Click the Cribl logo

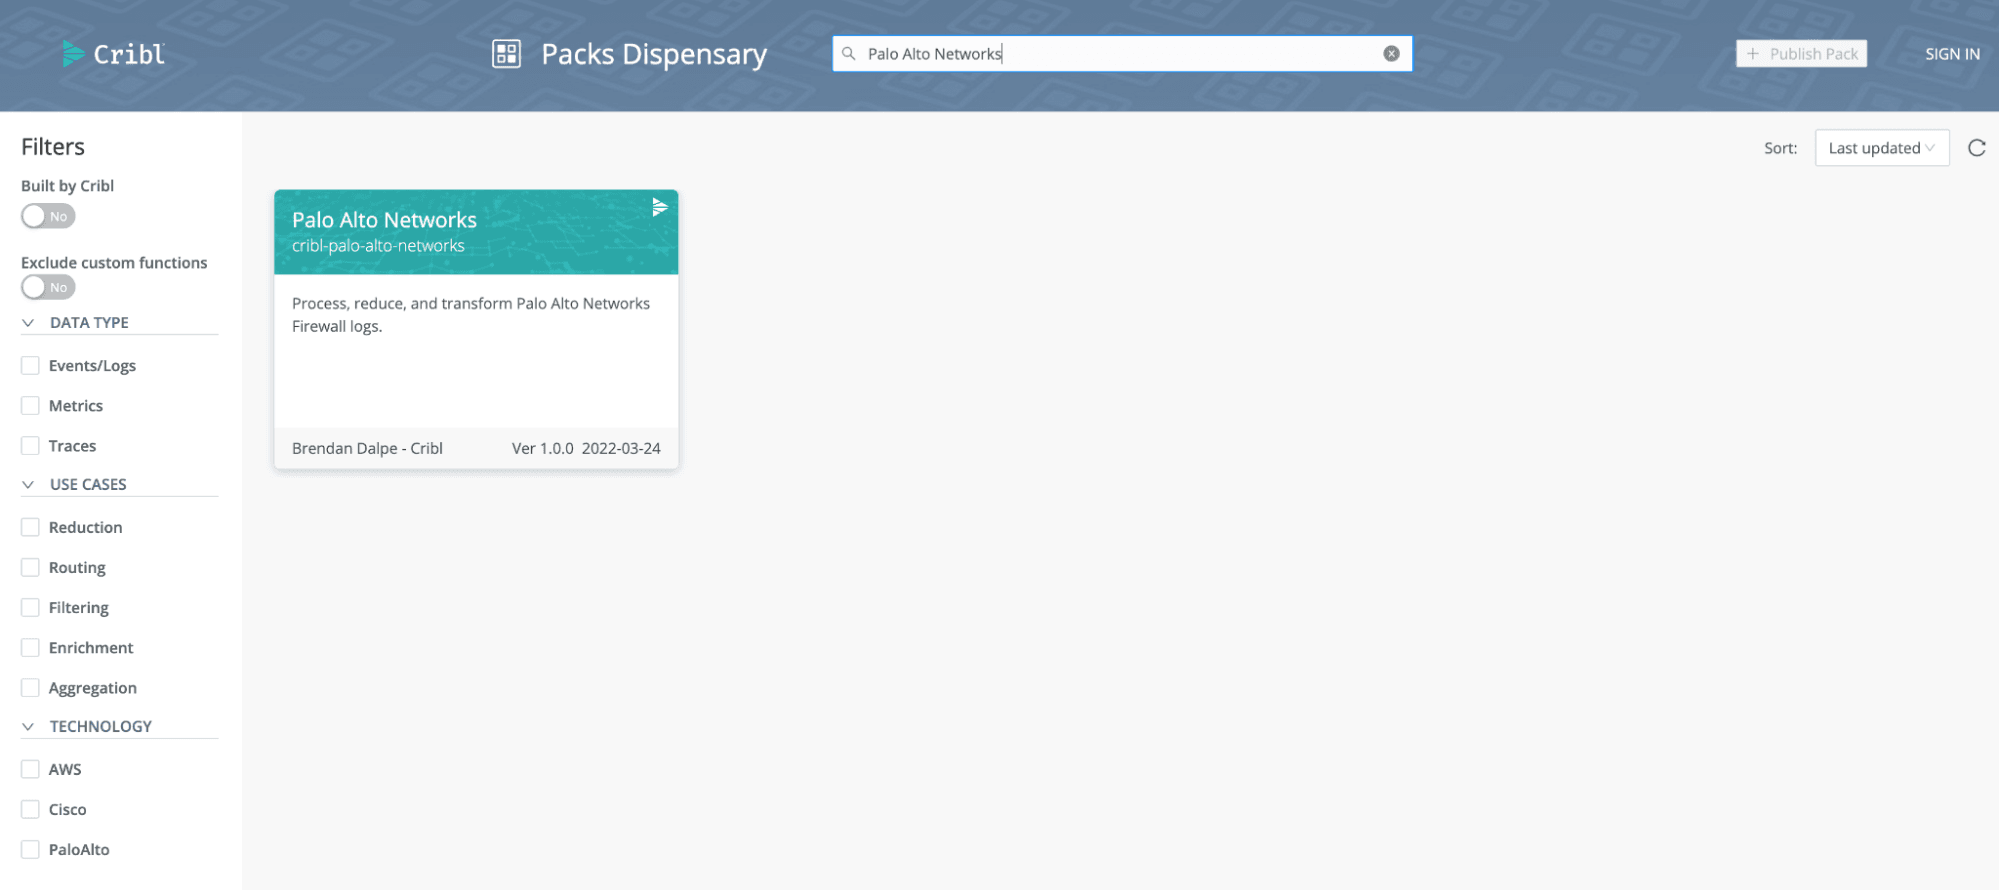[x=113, y=54]
